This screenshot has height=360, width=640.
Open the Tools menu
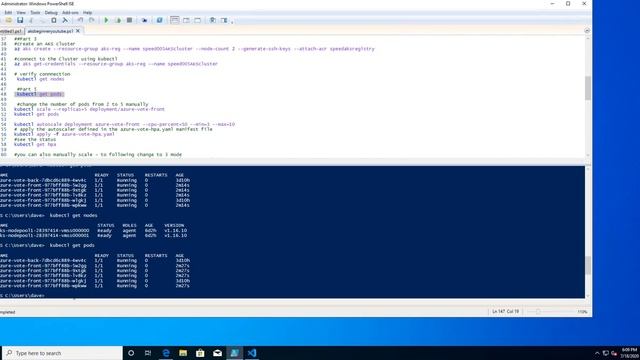(x=35, y=13)
